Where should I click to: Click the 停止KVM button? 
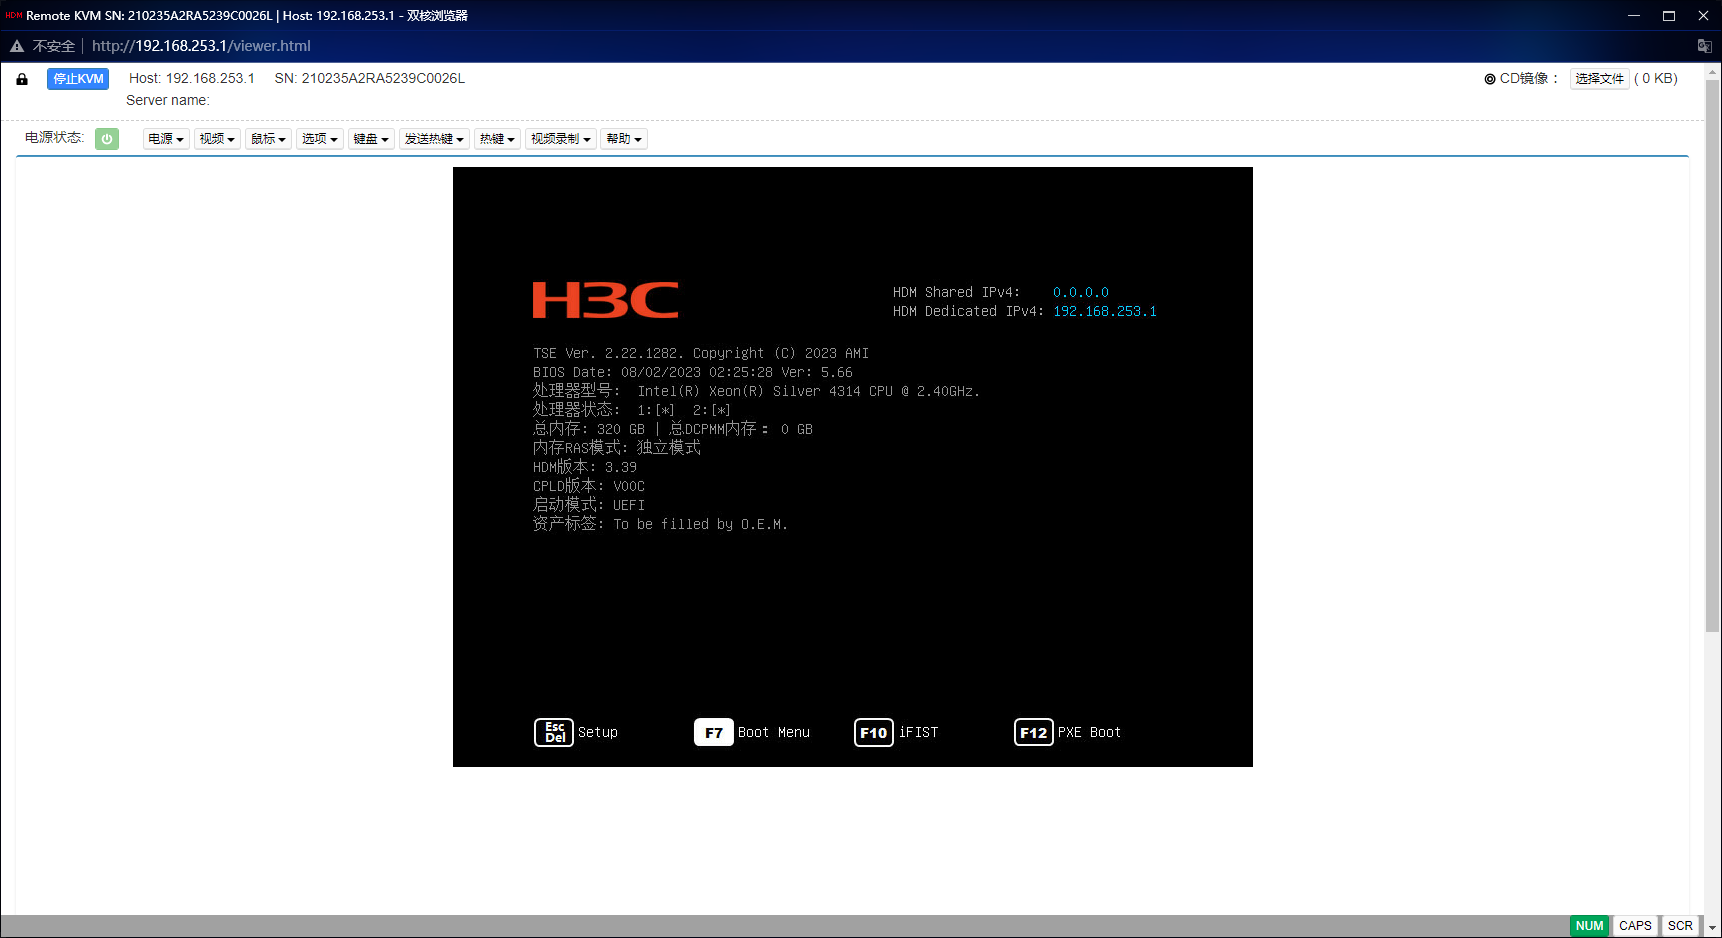[78, 79]
